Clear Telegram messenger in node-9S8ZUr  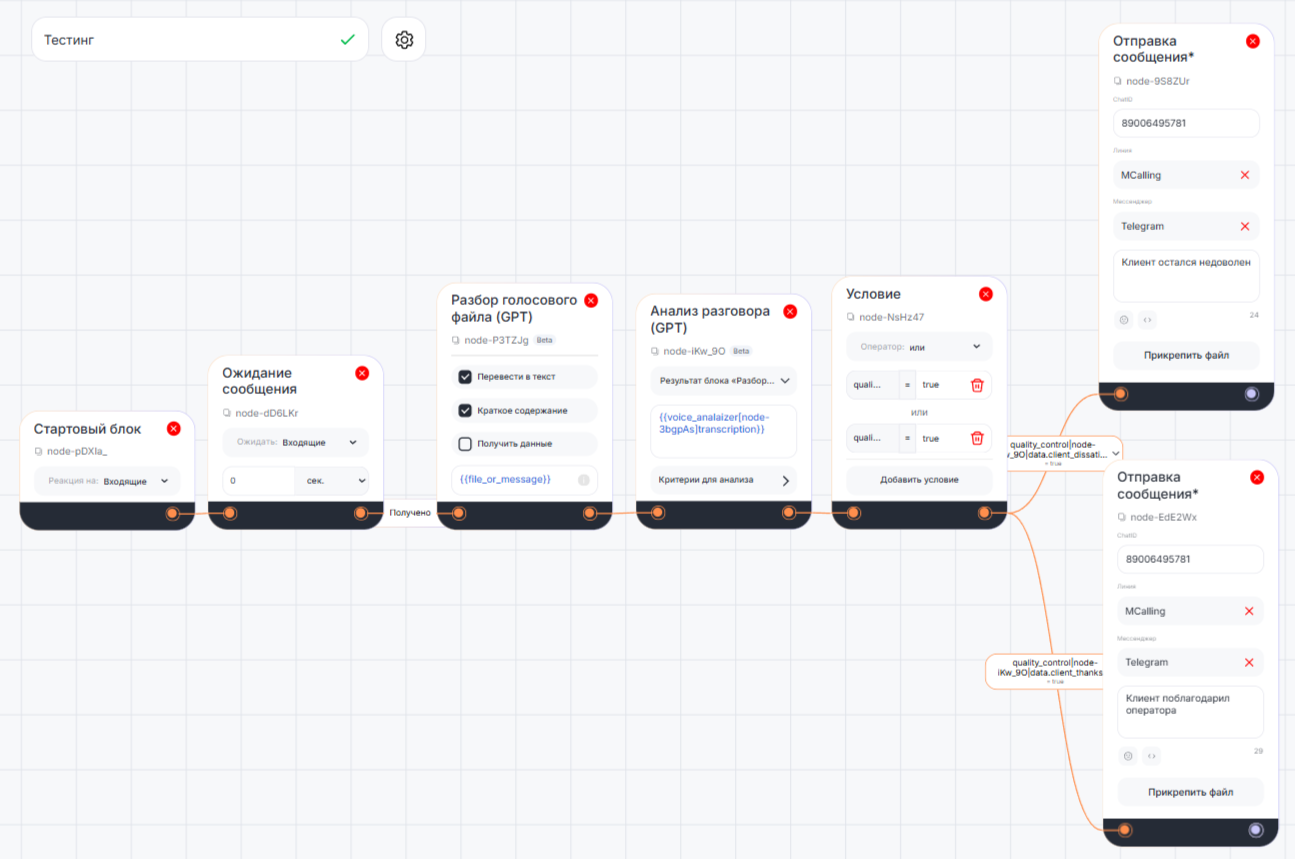coord(1245,226)
